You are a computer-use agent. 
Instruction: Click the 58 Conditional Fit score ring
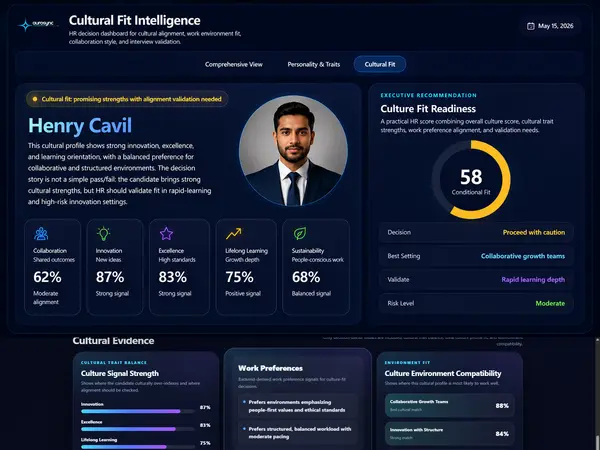471,179
